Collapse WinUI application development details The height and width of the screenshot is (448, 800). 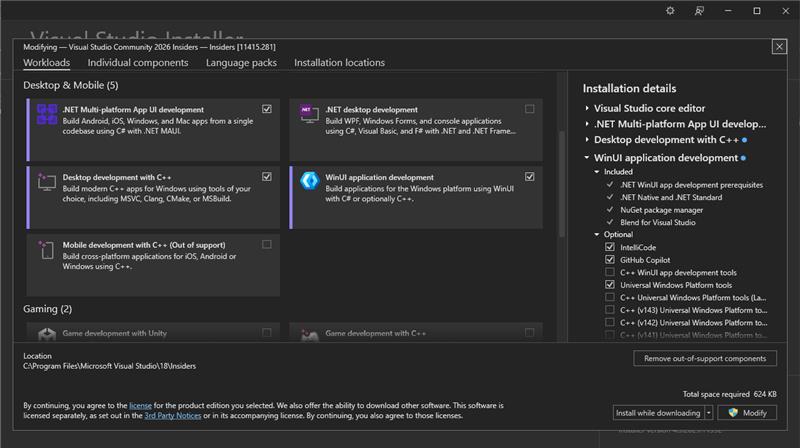(587, 158)
